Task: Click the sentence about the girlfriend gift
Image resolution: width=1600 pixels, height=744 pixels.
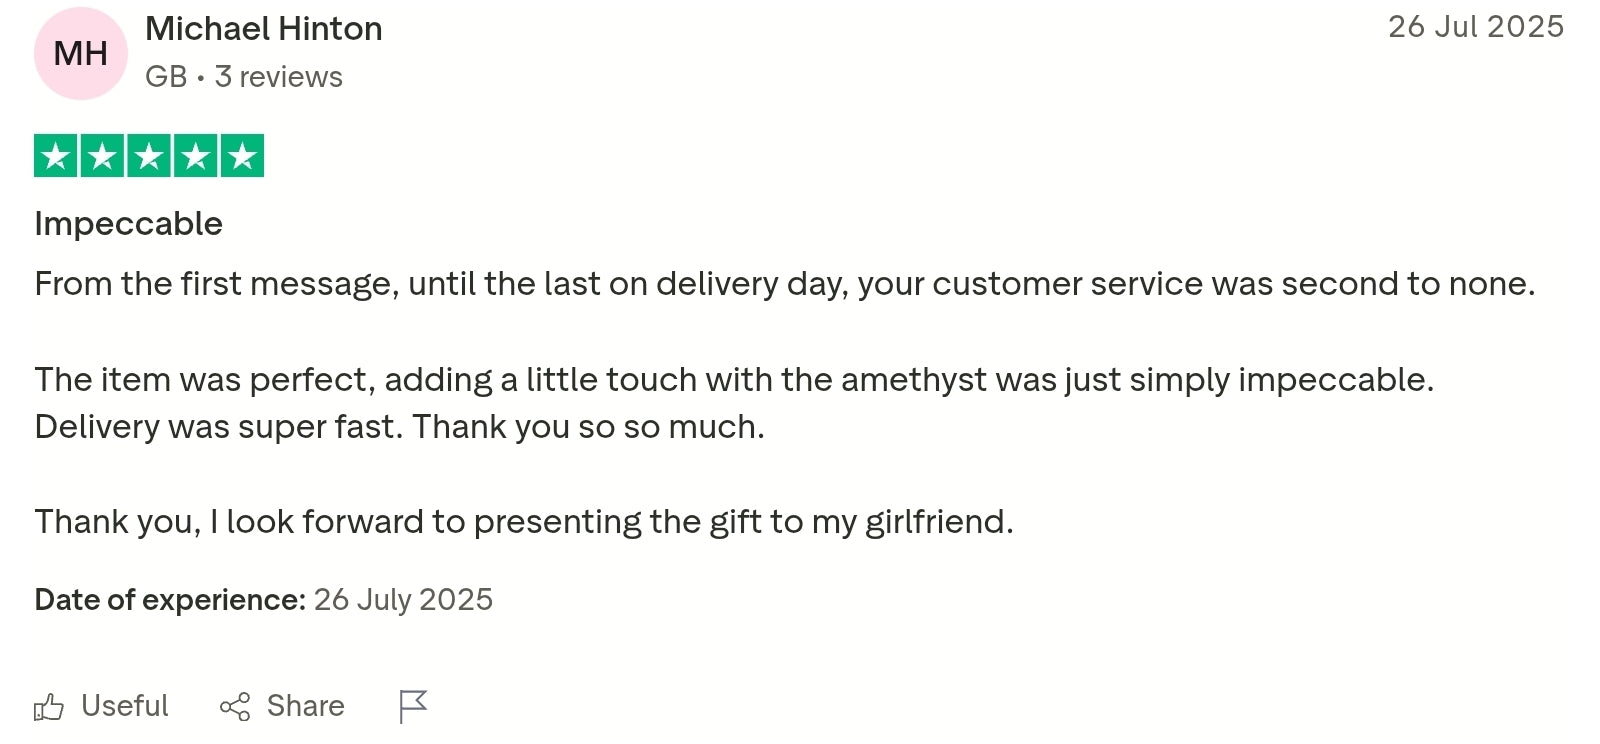Action: [x=524, y=522]
